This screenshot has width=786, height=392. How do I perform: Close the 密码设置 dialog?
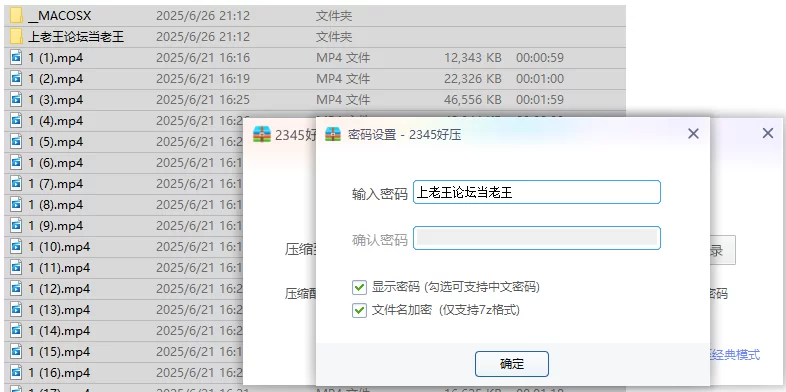[693, 134]
